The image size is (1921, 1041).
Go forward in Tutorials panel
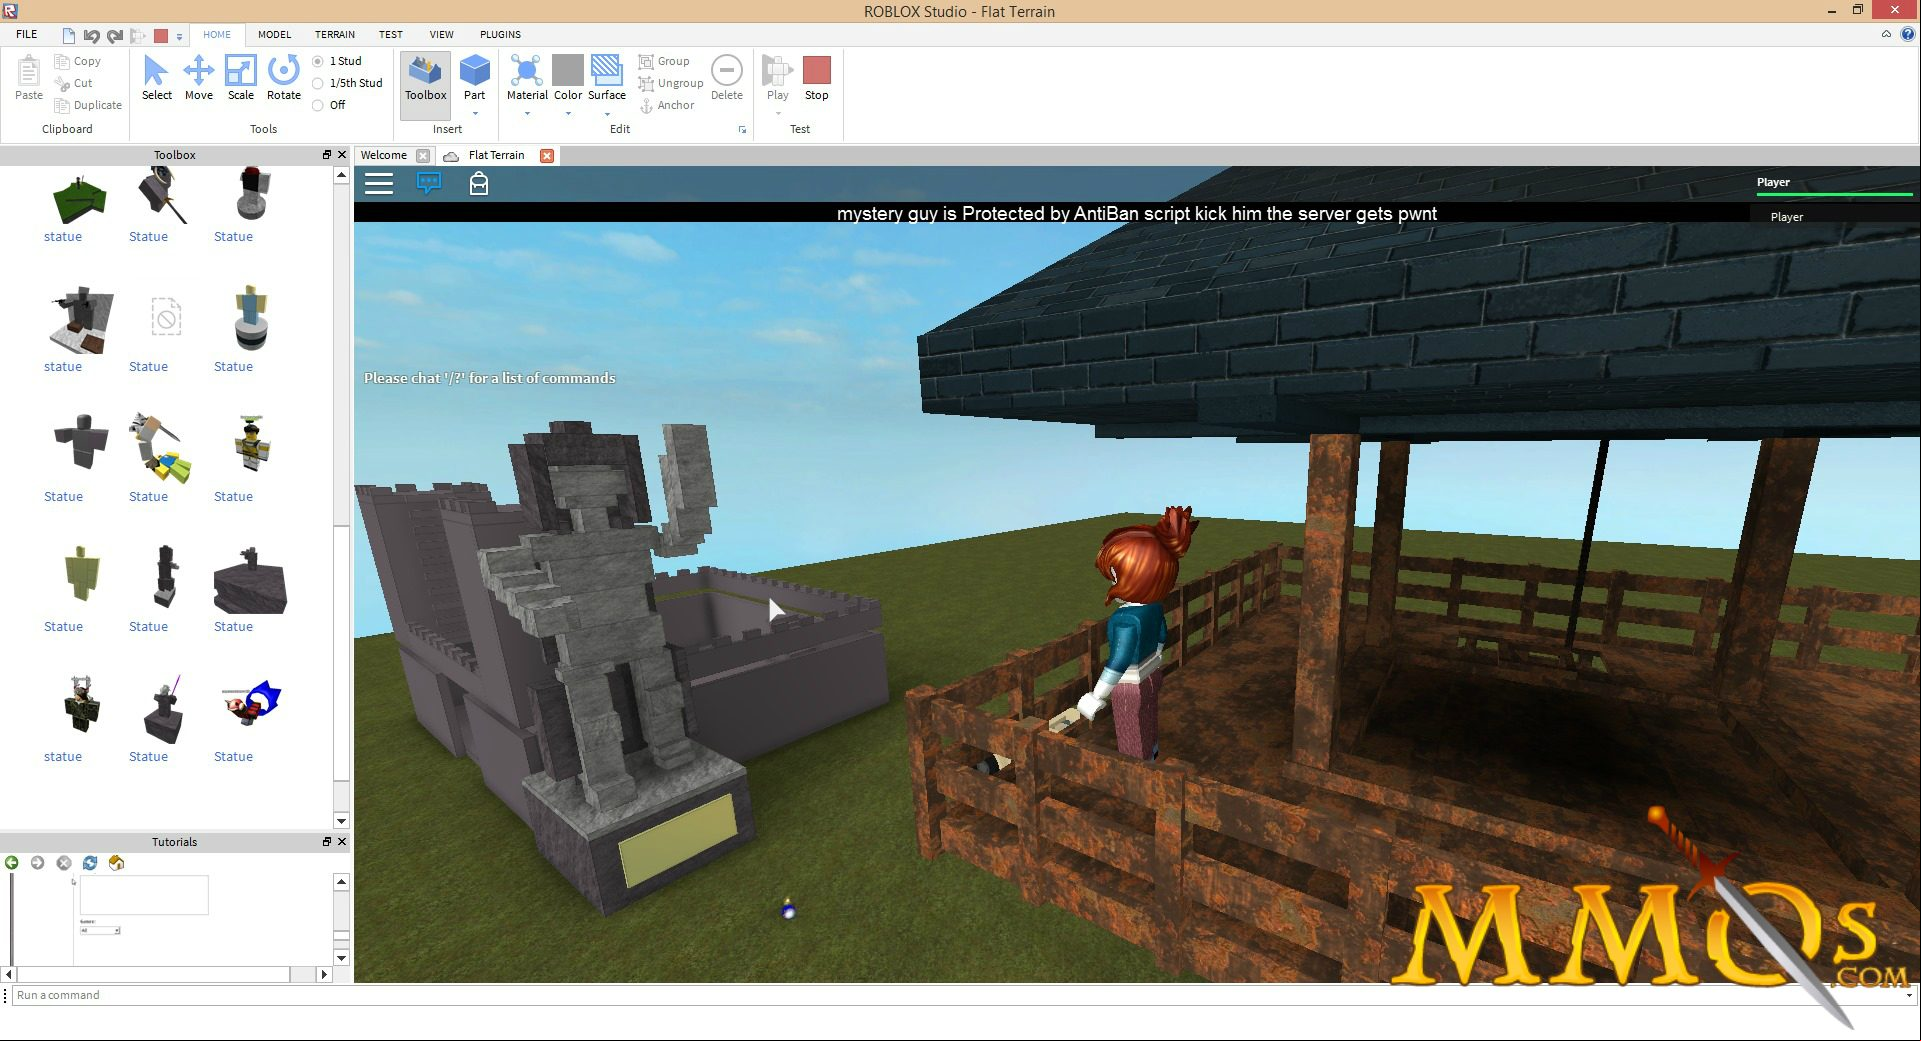click(38, 862)
